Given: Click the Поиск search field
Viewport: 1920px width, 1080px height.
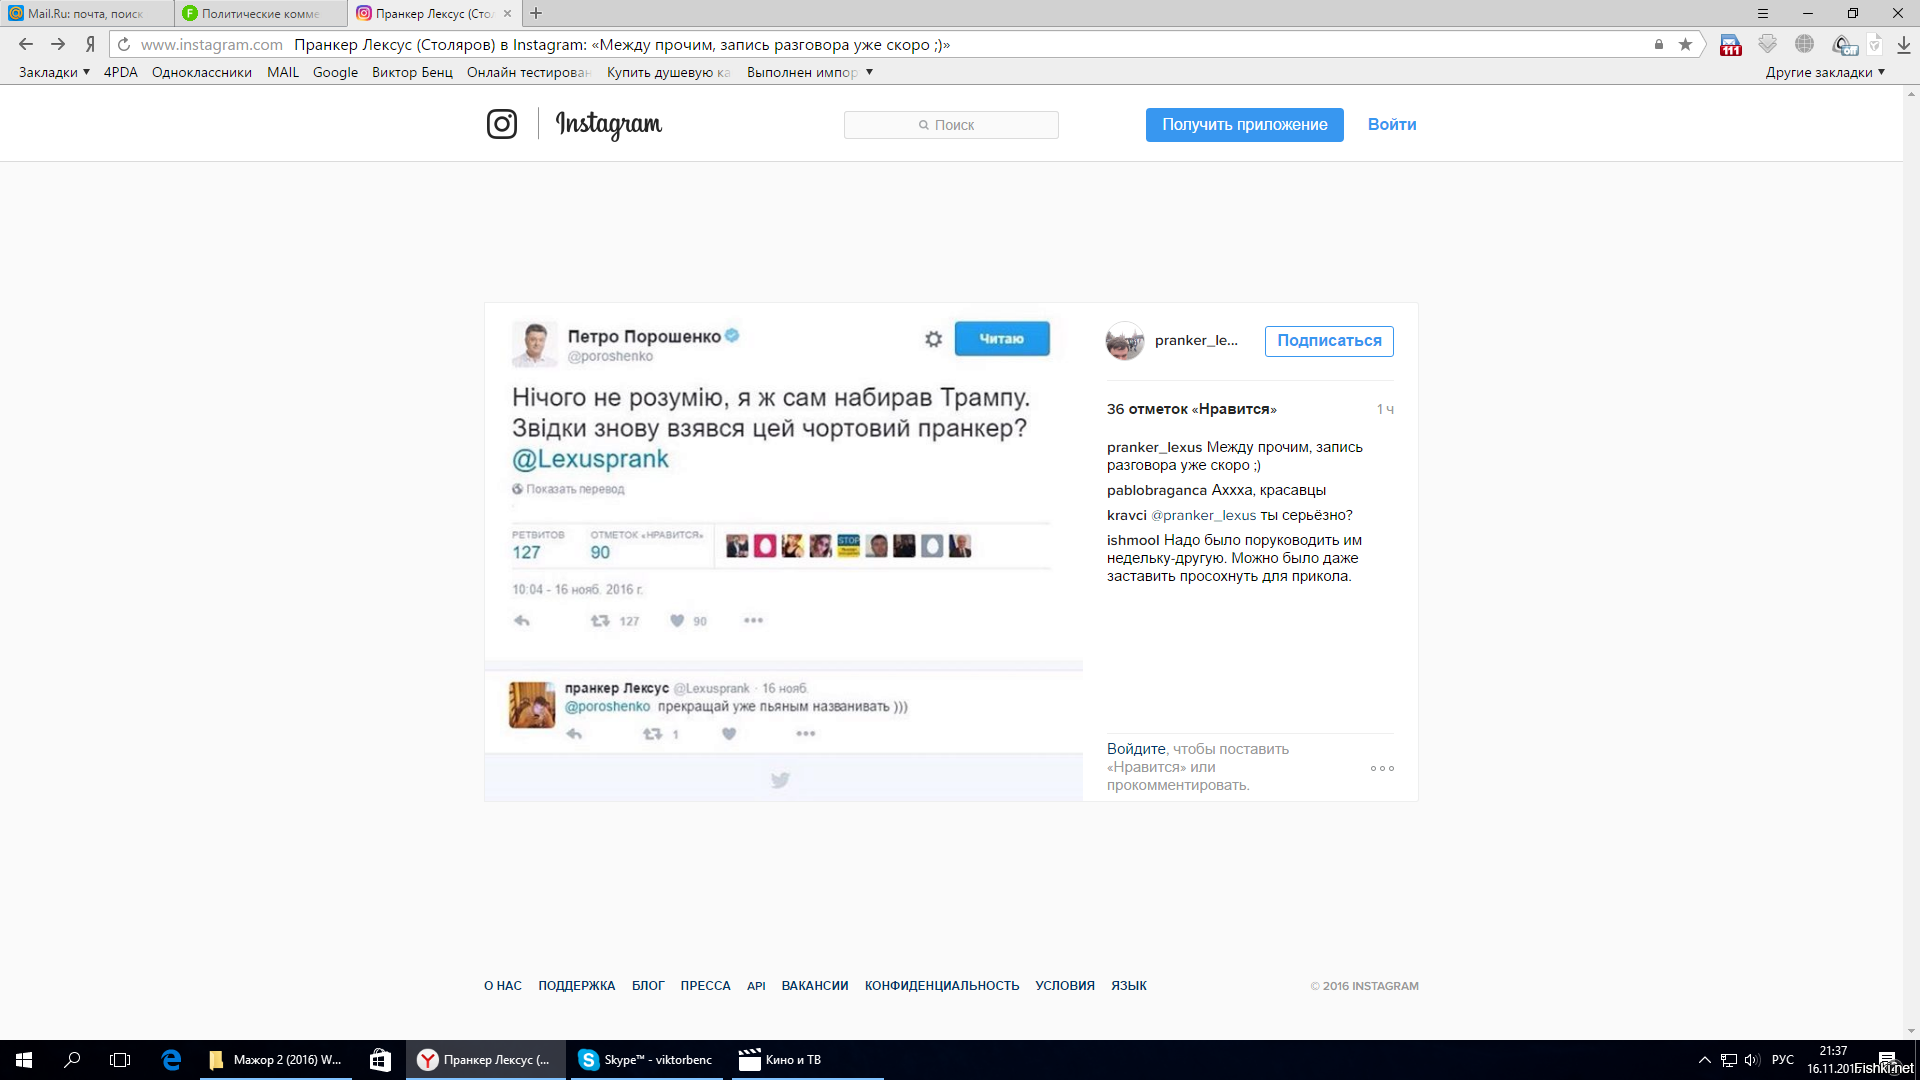Looking at the screenshot, I should [x=951, y=125].
